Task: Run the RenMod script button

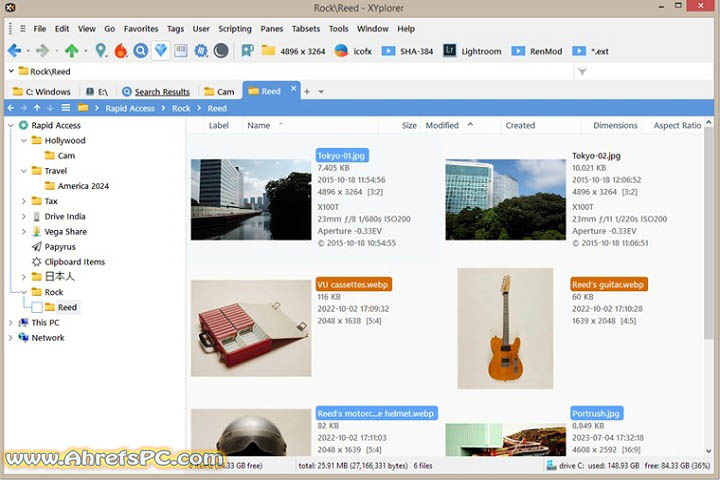Action: coord(537,51)
